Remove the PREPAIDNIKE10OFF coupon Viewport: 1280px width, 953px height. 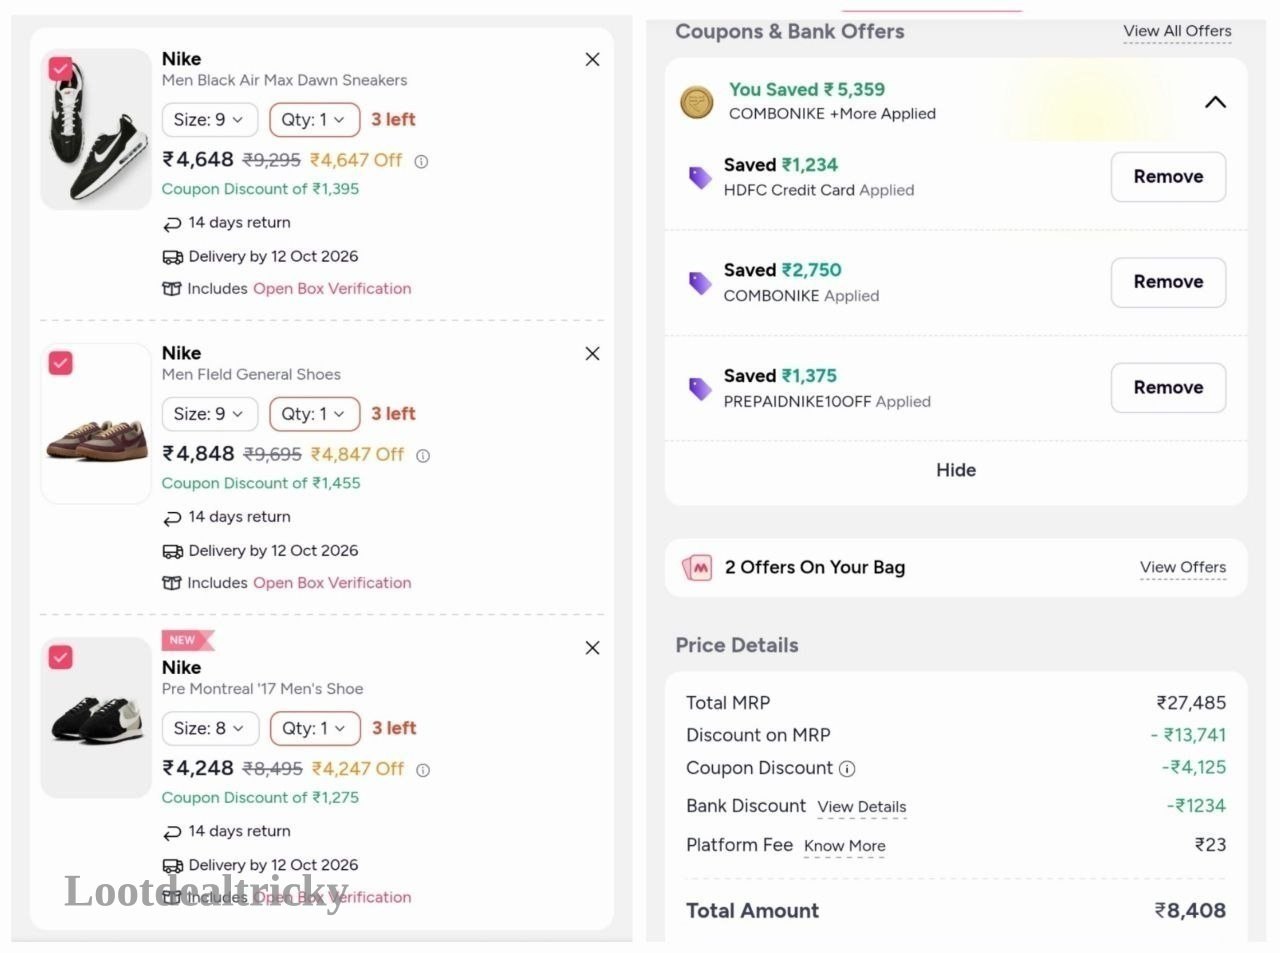(x=1168, y=388)
